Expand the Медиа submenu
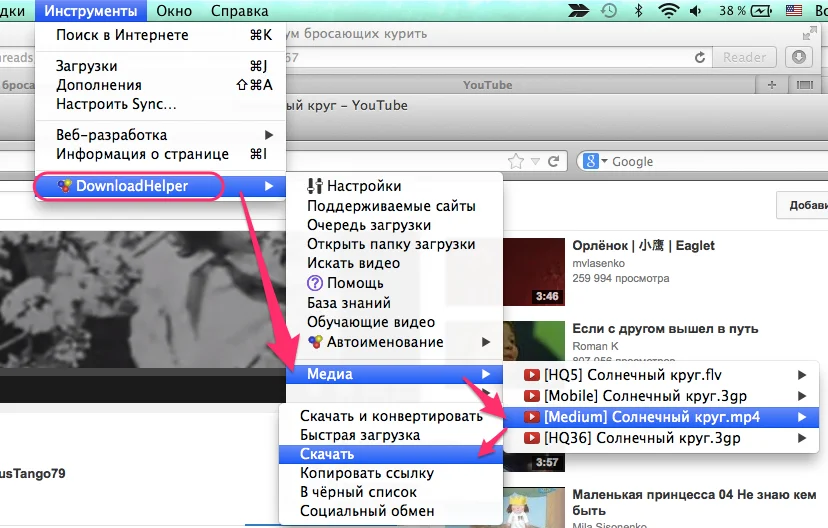Image resolution: width=828 pixels, height=528 pixels. pyautogui.click(x=394, y=374)
